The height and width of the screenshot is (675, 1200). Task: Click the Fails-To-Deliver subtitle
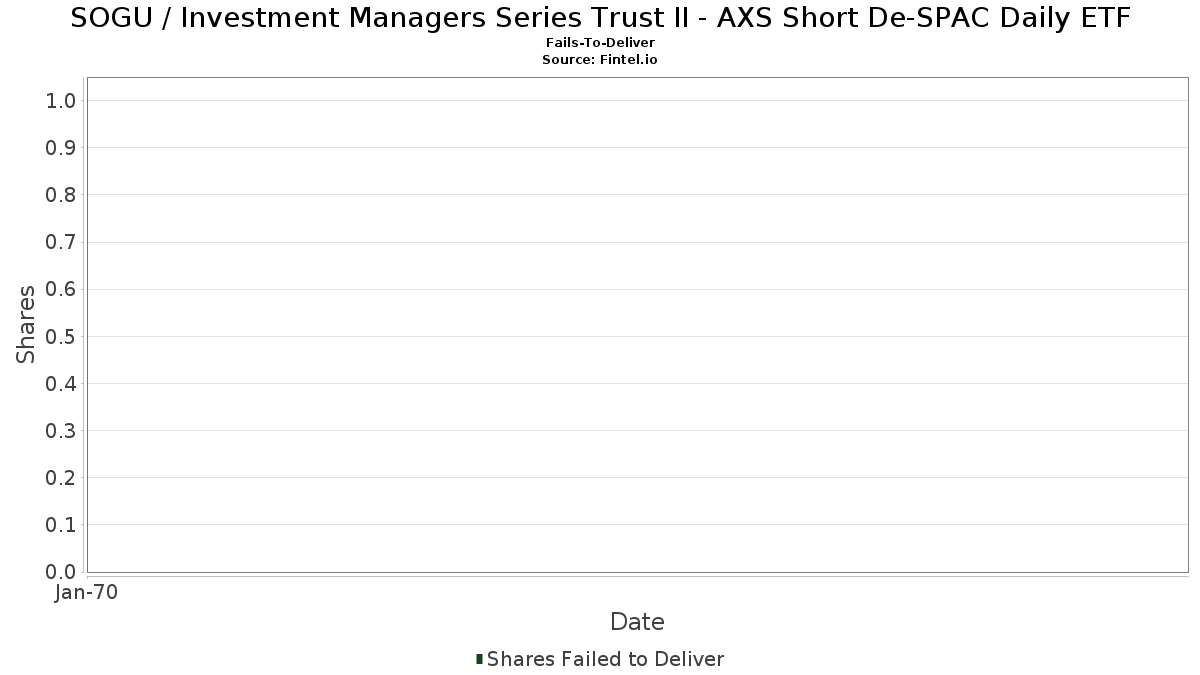600,43
